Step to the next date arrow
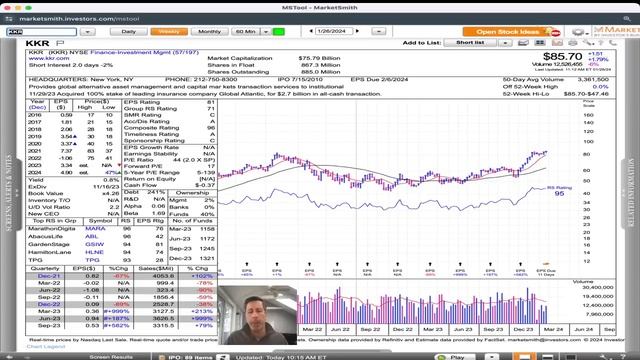 click(x=358, y=31)
